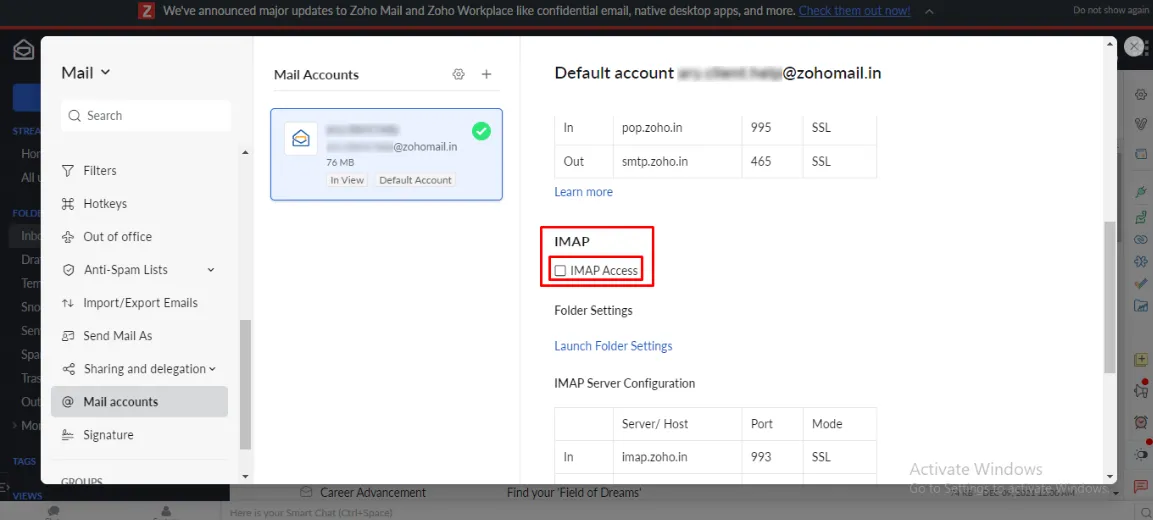Expand the Anti-Spam Lists section
The width and height of the screenshot is (1153, 520).
point(211,270)
